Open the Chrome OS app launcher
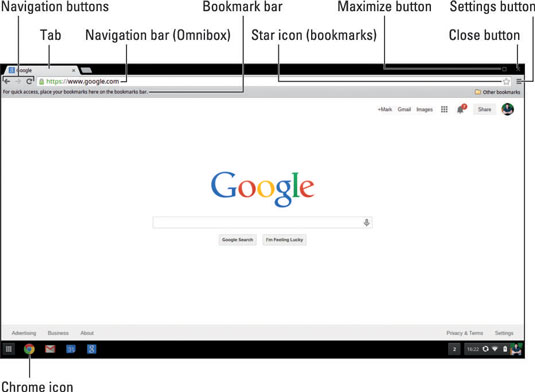This screenshot has height=392, width=535. tap(9, 349)
